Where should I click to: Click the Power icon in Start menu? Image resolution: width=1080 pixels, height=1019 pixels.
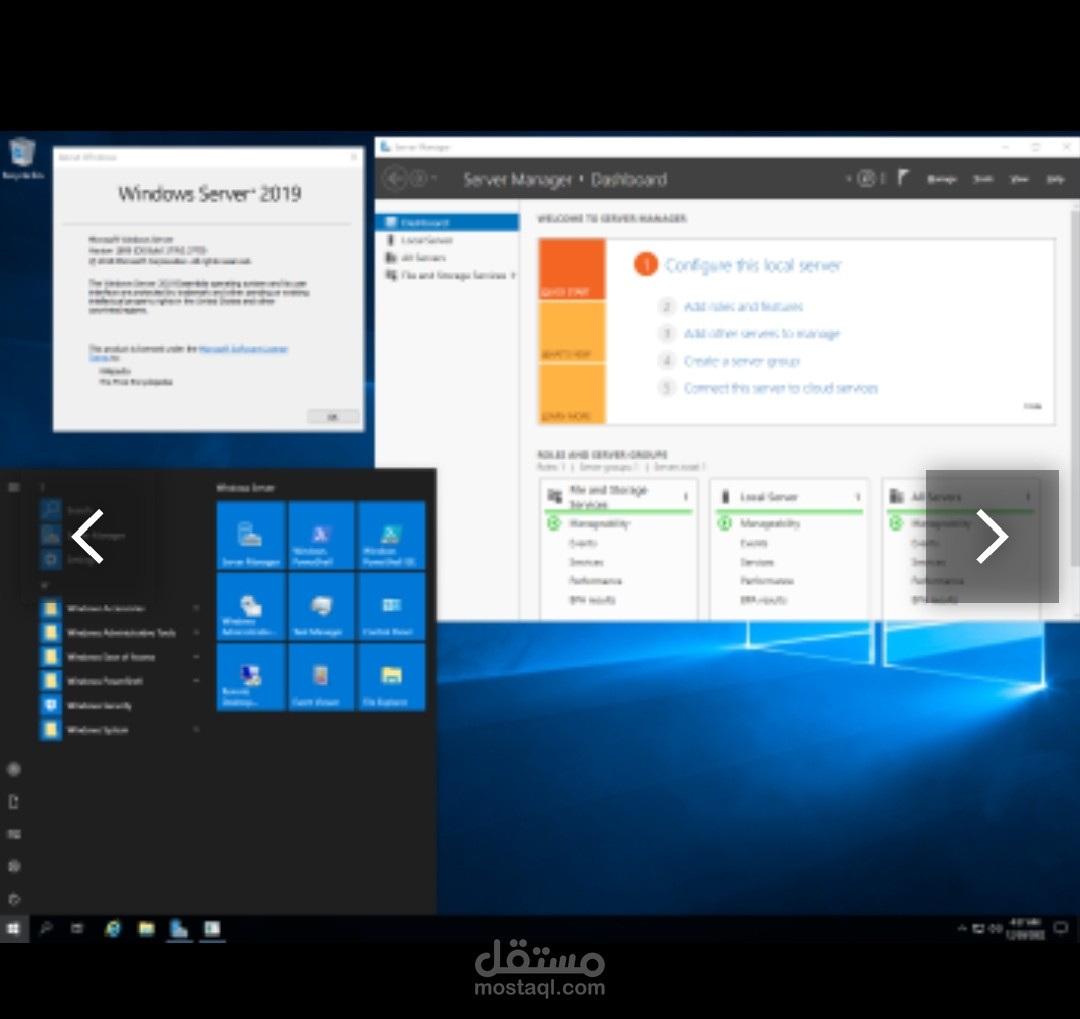point(14,899)
